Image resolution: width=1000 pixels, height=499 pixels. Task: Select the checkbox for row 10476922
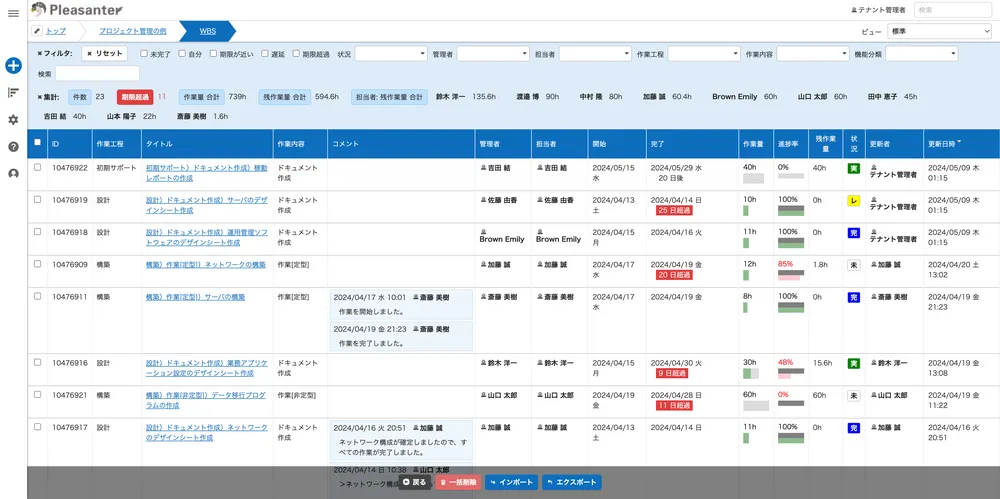[38, 167]
